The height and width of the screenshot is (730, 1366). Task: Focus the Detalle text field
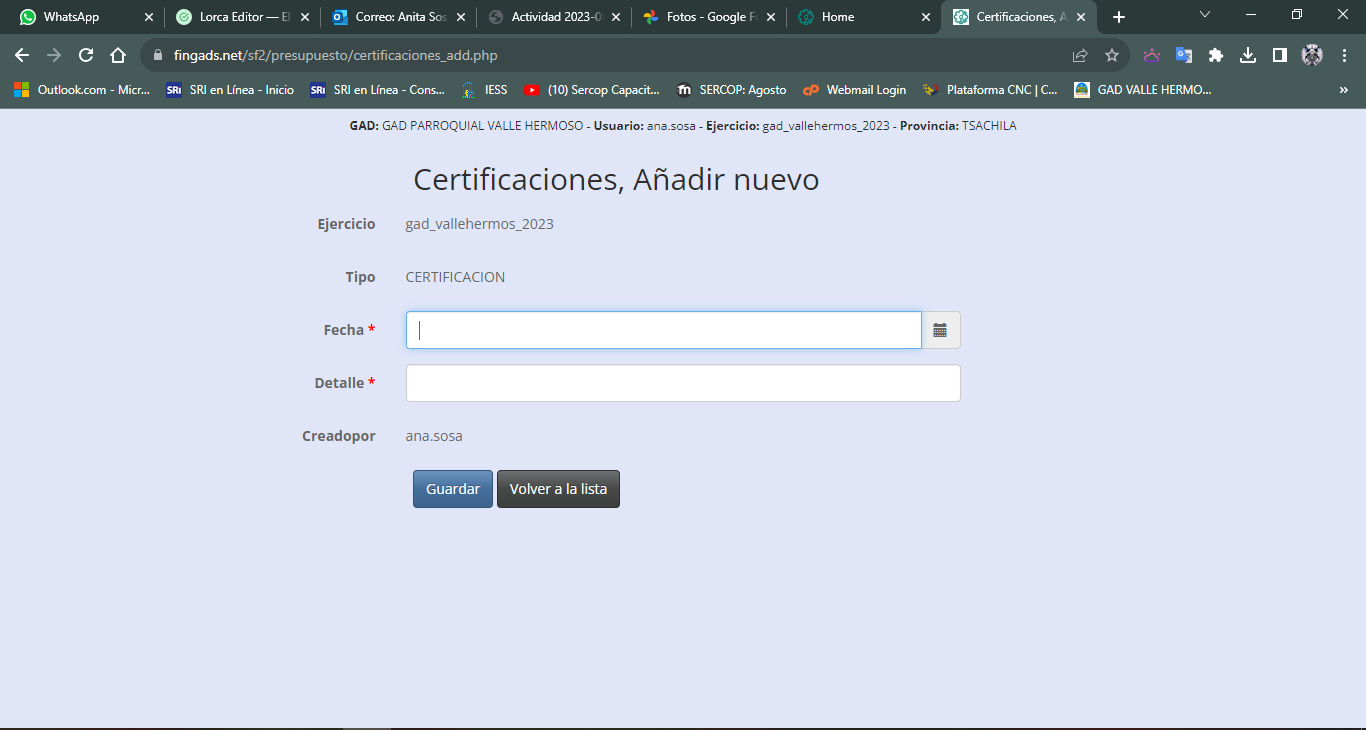[683, 383]
